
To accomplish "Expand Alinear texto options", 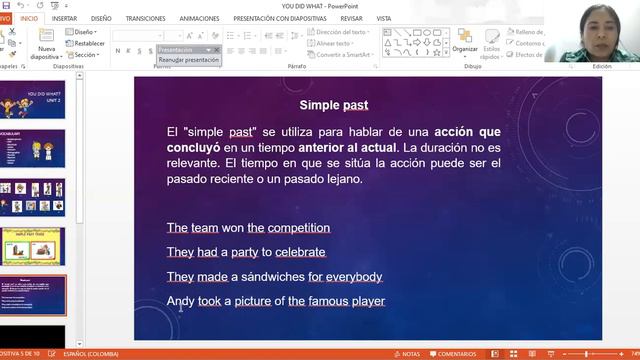I will pos(330,43).
